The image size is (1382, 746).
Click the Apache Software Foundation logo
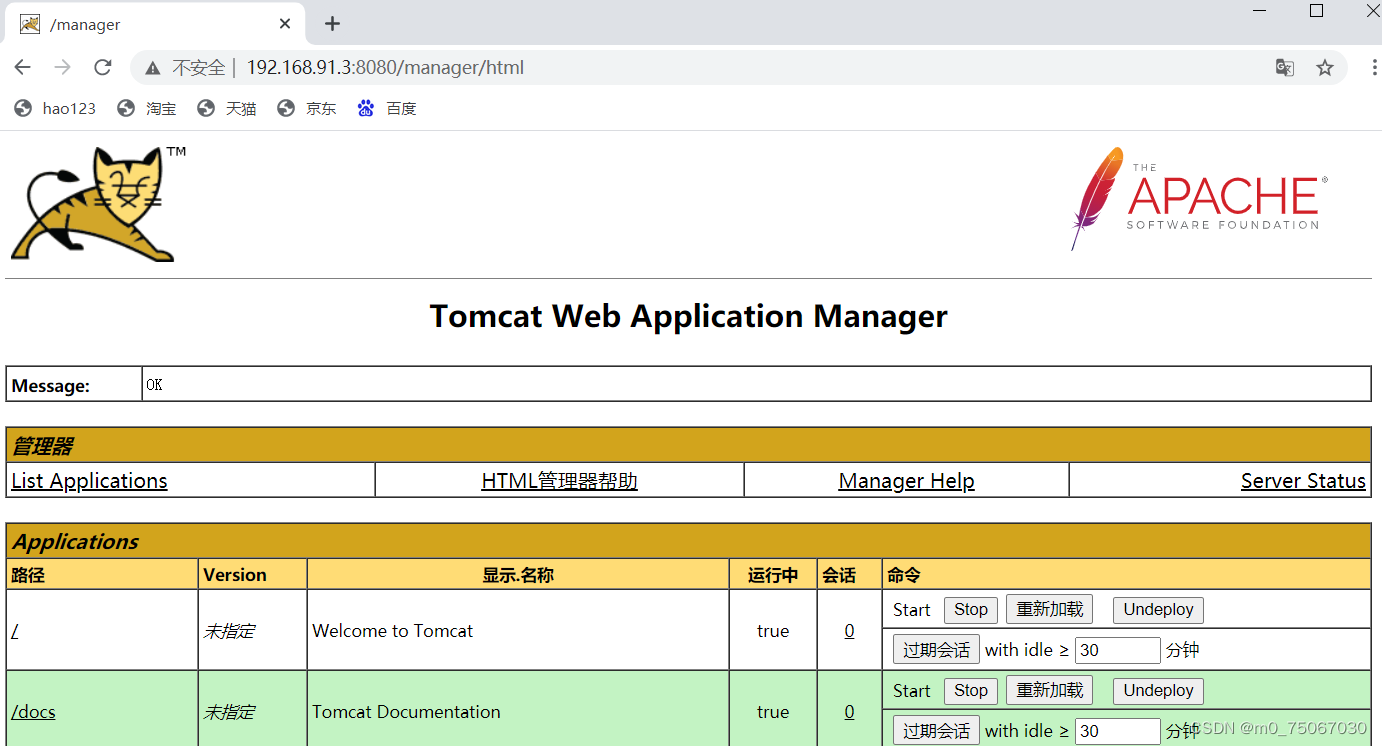point(1199,198)
